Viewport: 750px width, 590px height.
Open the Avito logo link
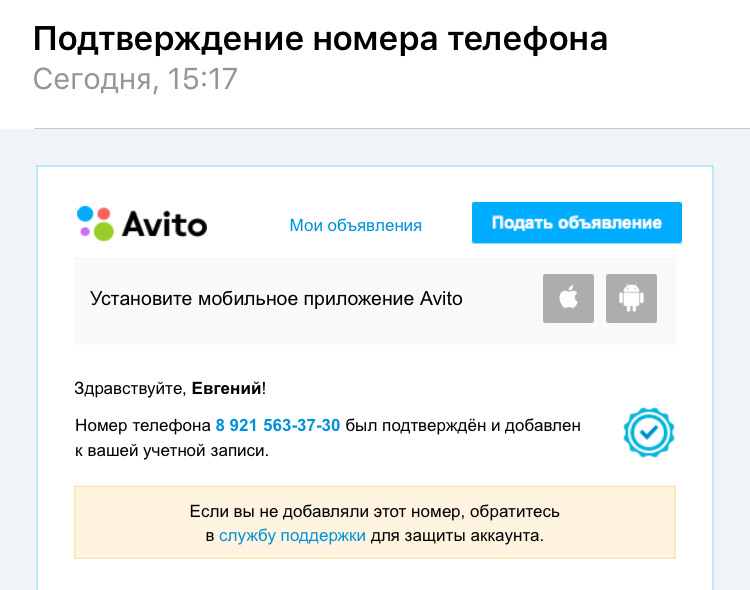tap(142, 223)
